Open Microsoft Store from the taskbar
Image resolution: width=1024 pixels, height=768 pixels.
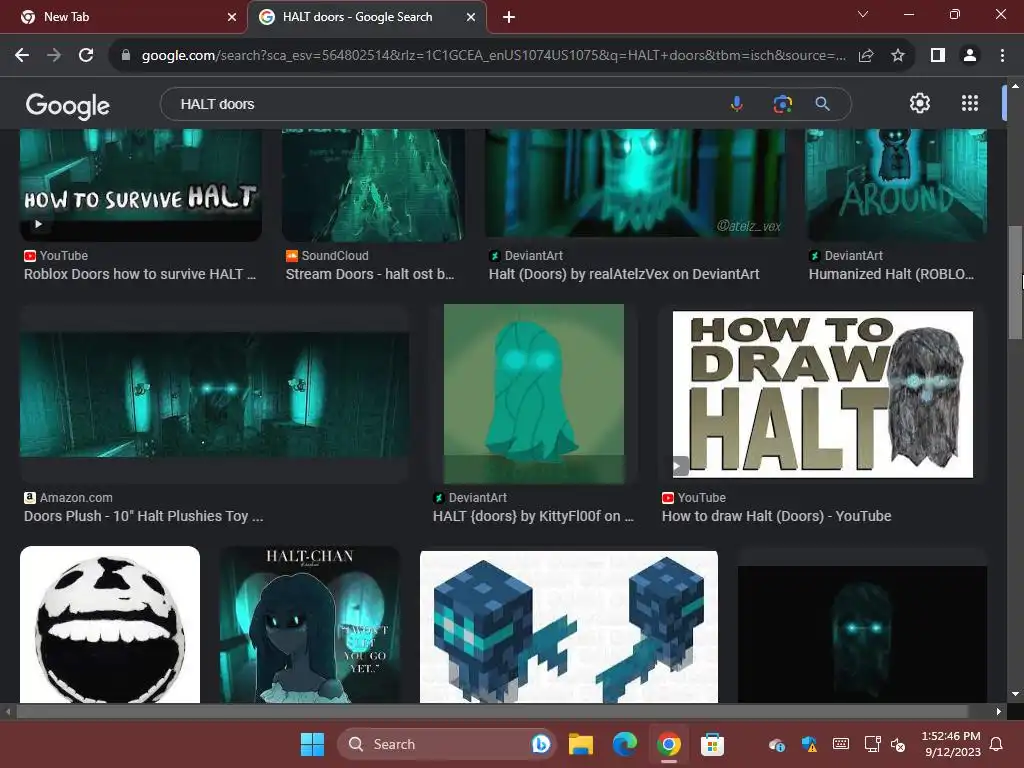pos(712,744)
